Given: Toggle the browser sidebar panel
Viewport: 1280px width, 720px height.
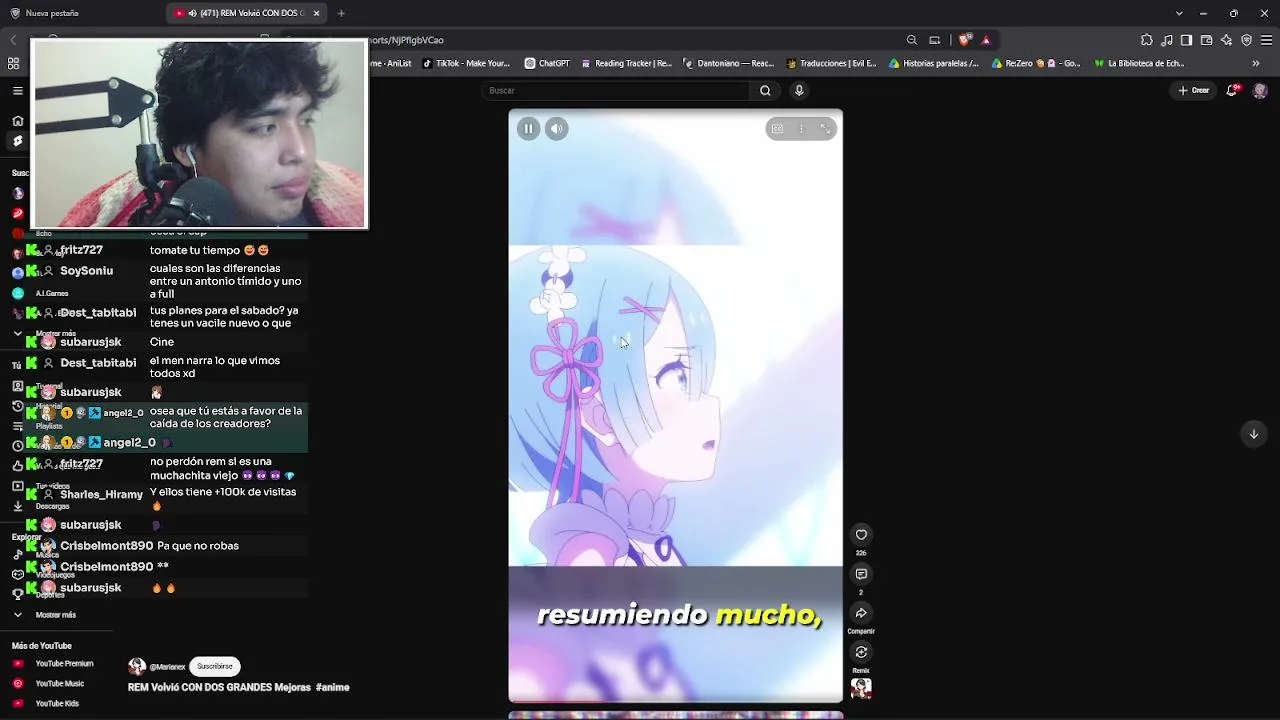Looking at the screenshot, I should coord(1186,40).
